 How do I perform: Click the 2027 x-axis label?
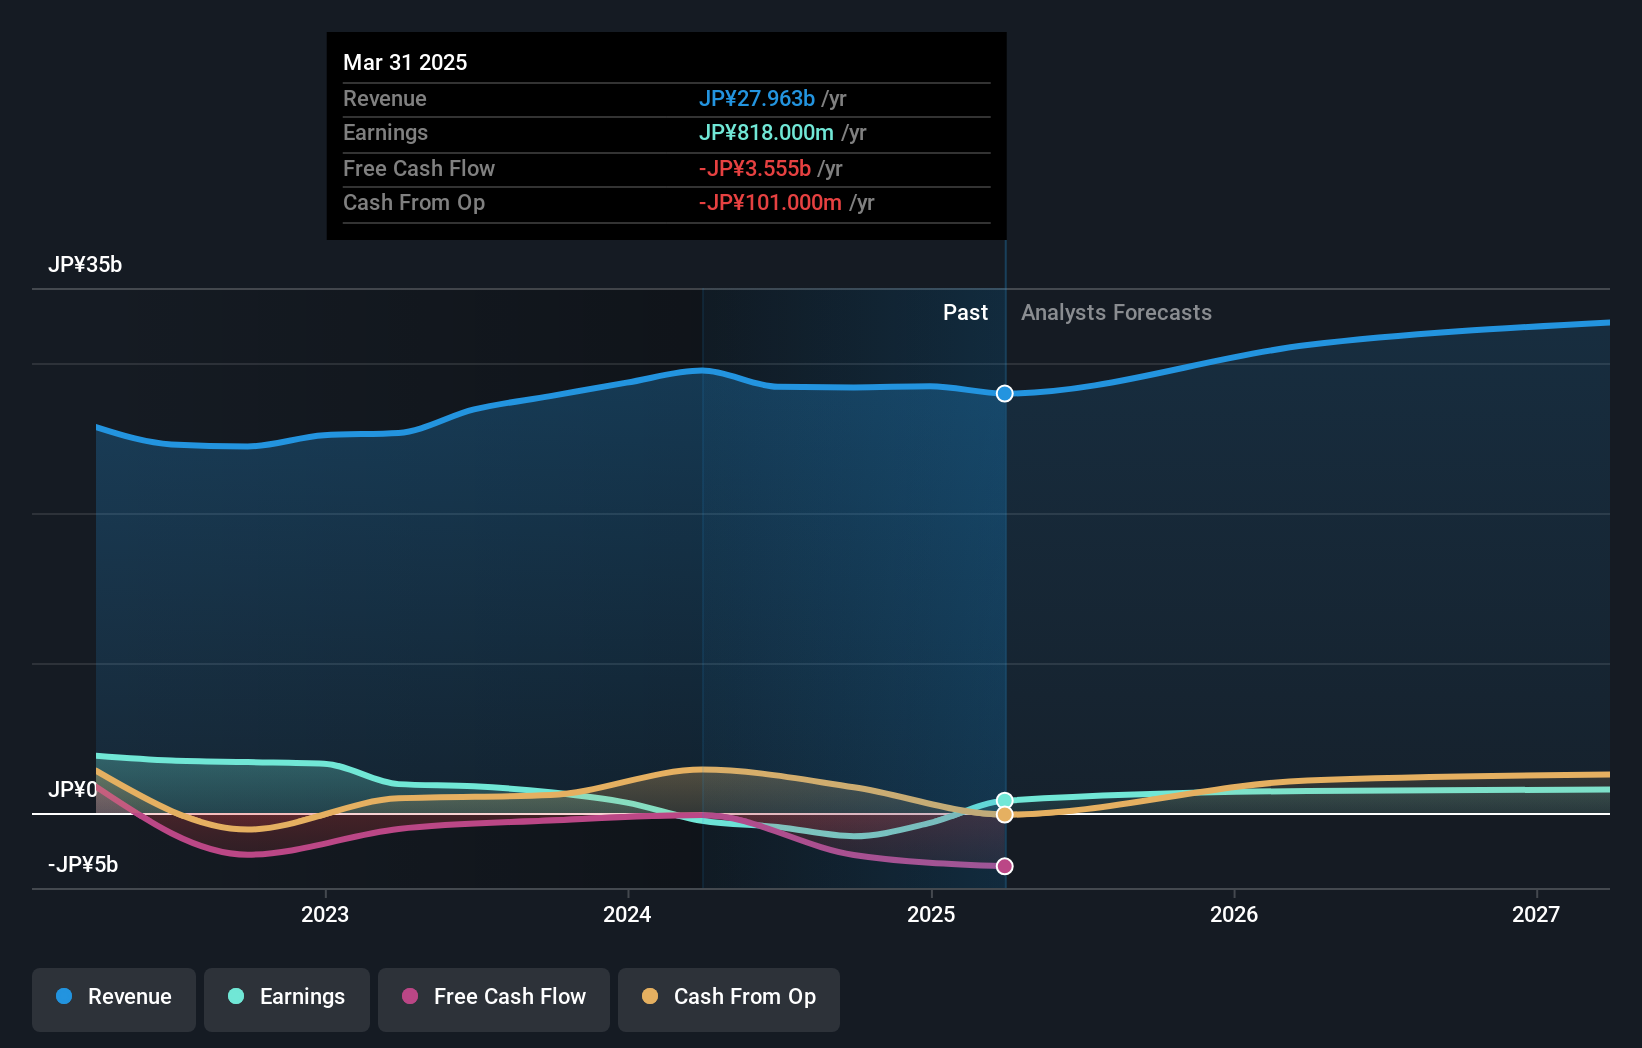[1536, 914]
